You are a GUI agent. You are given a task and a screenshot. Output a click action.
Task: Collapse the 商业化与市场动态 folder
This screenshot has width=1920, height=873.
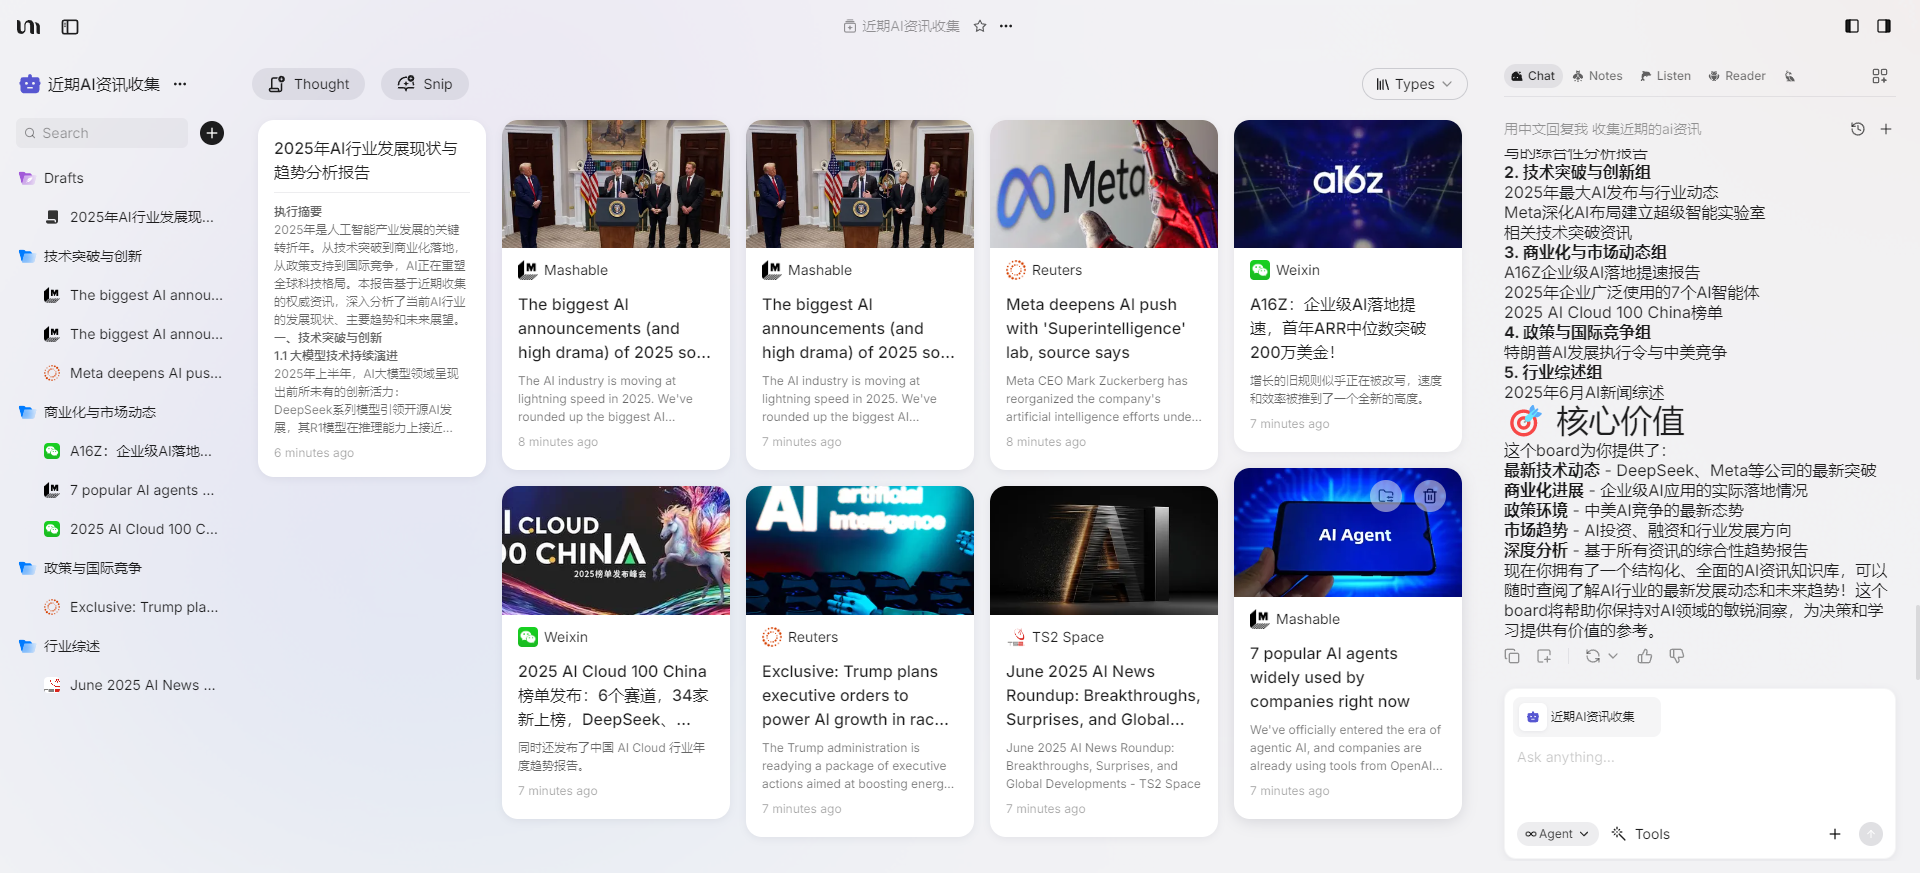pos(27,412)
